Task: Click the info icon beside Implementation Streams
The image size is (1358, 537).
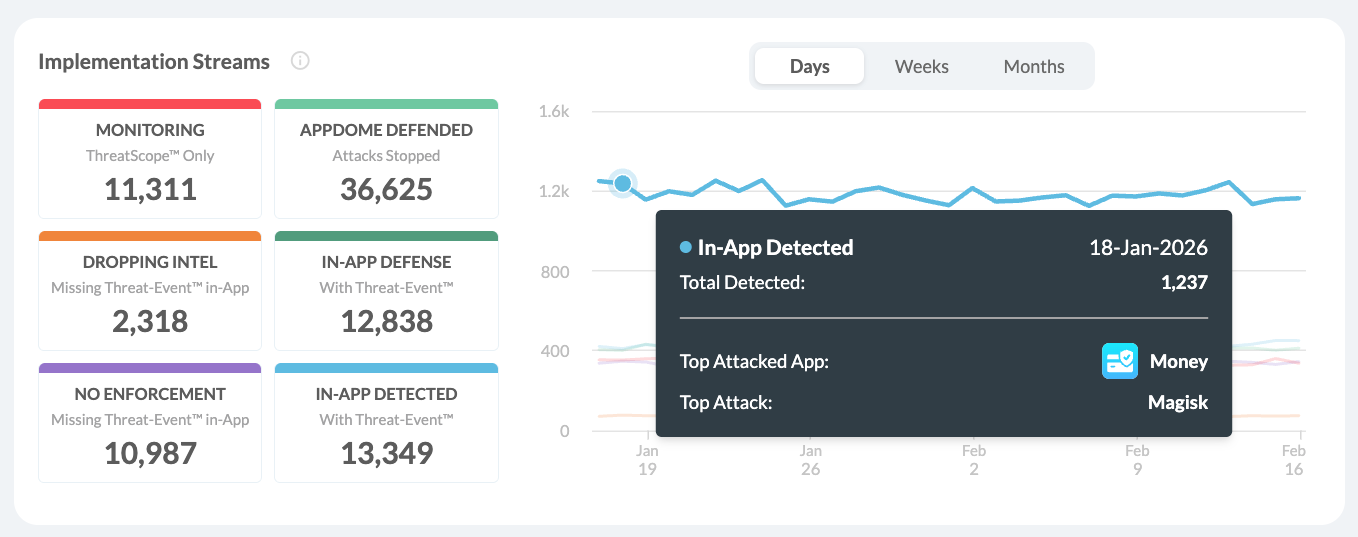Action: (300, 61)
